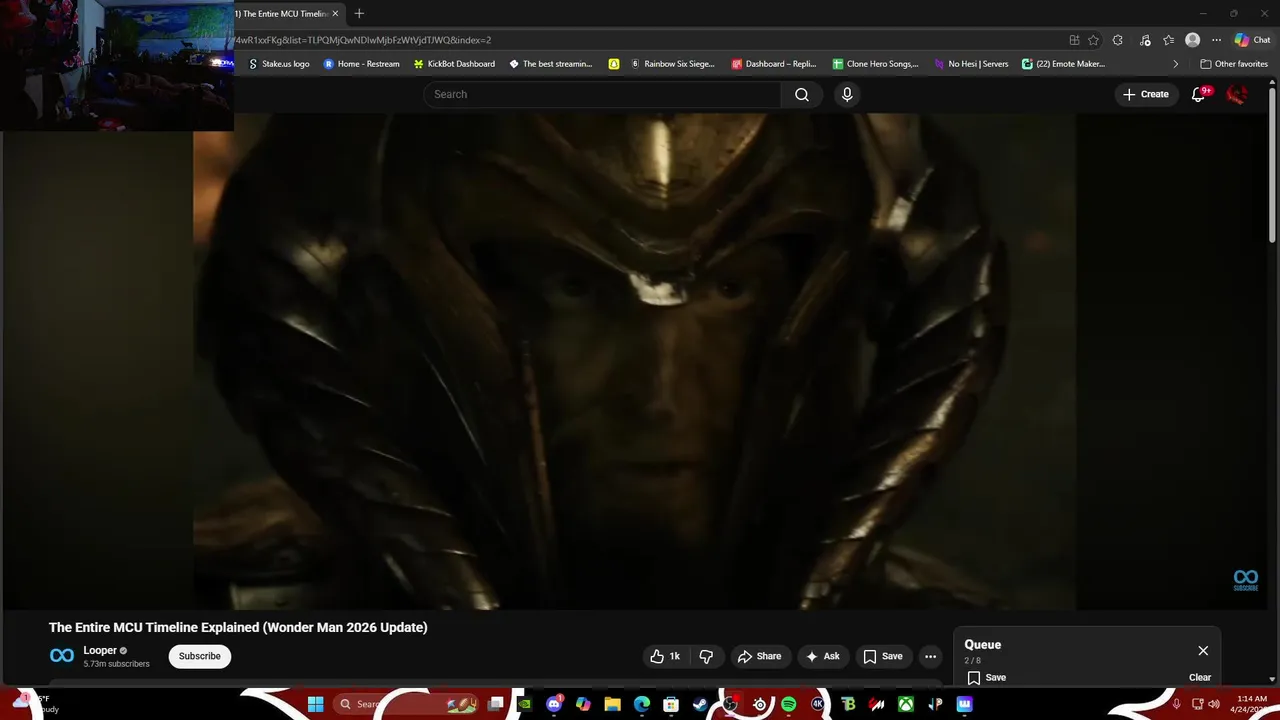Open KickBot Dashboard bookmark
Viewport: 1280px width, 720px height.
454,64
